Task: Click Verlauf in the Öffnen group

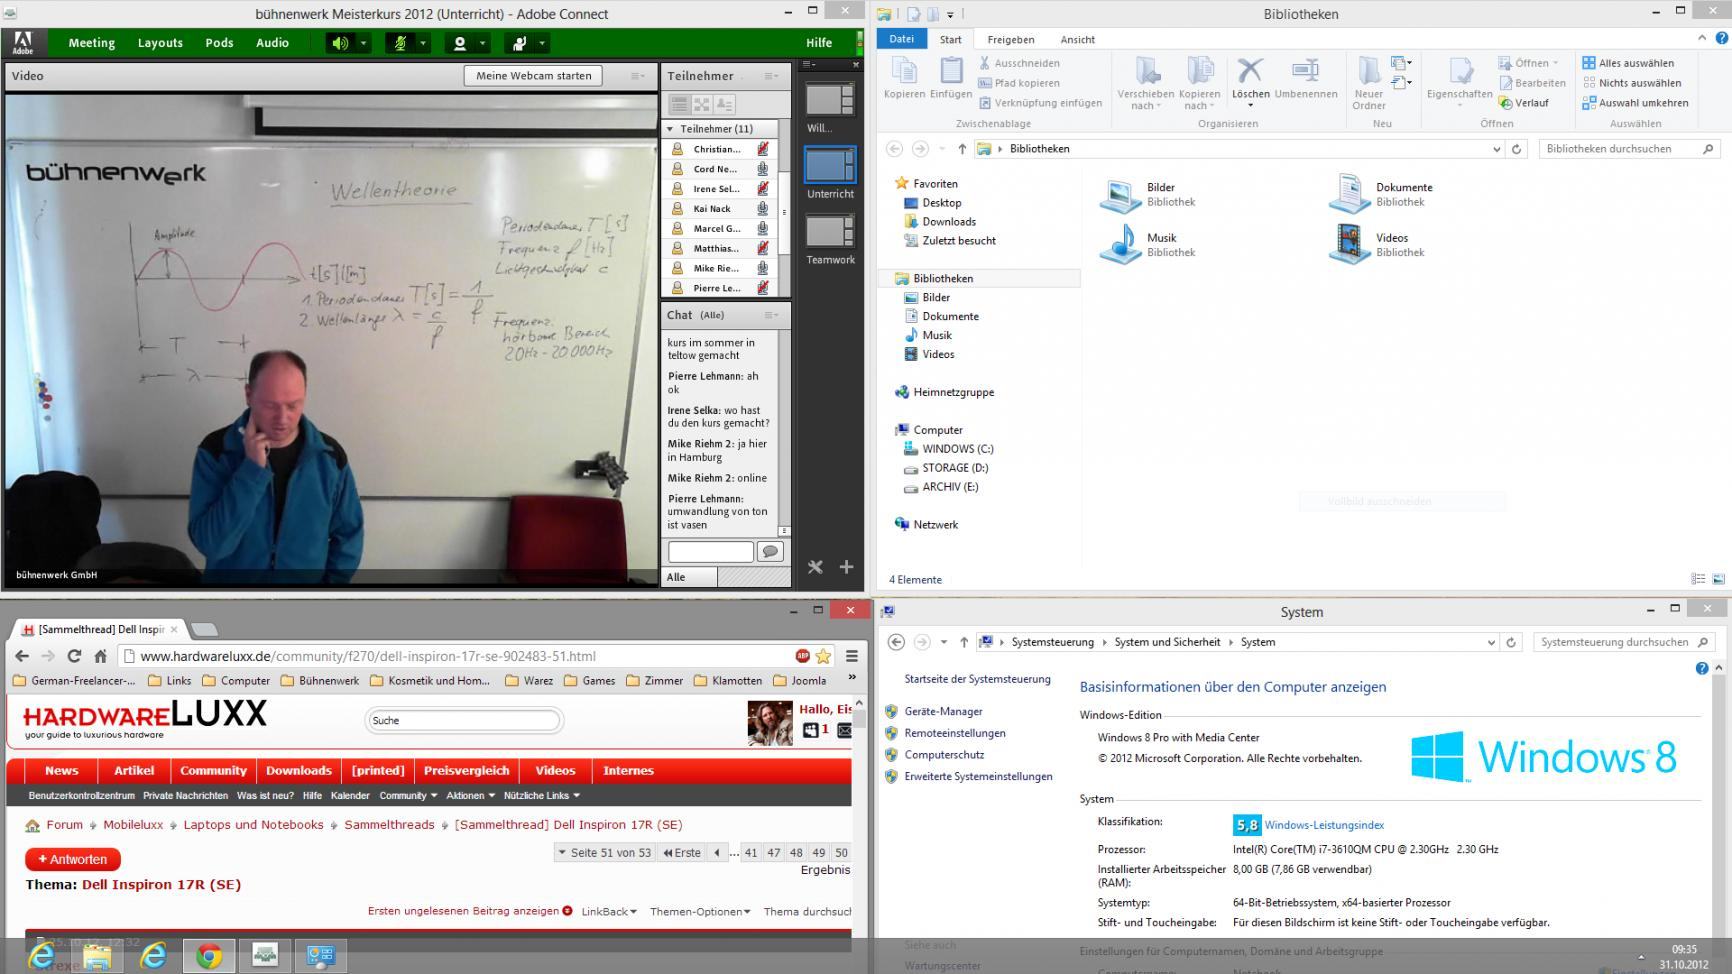Action: pos(1524,103)
